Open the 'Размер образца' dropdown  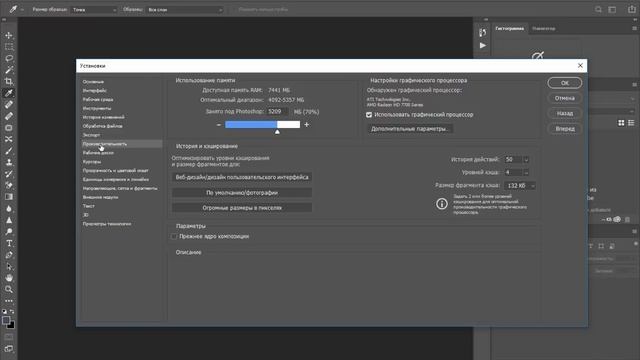(93, 9)
